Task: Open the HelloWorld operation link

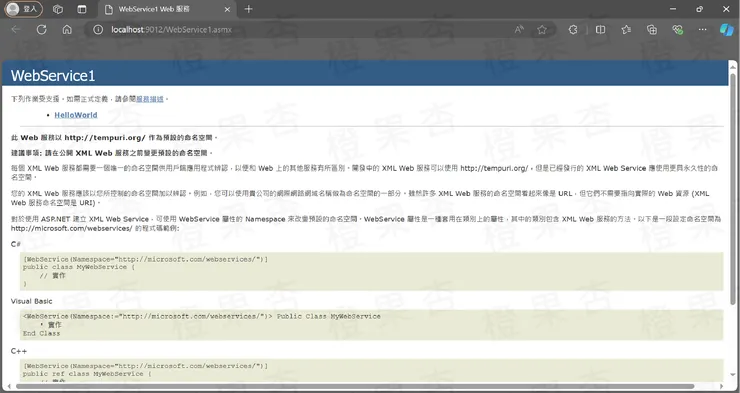Action: click(x=76, y=115)
